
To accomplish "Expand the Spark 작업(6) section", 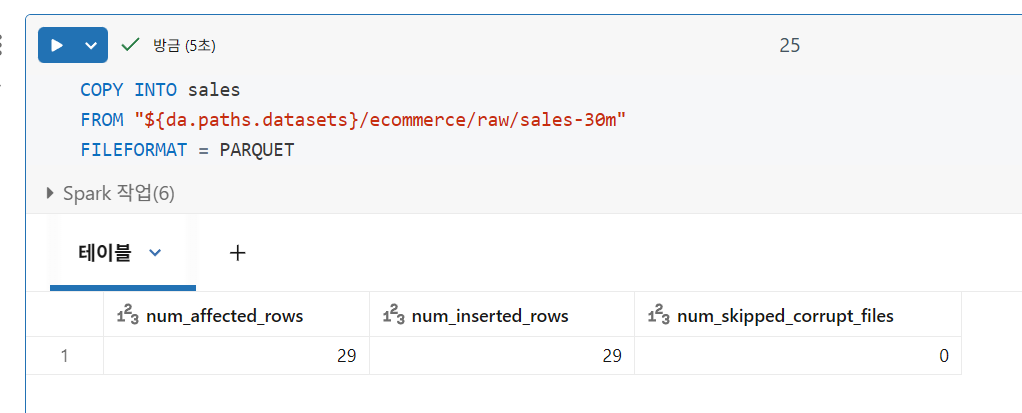I will 51,193.
